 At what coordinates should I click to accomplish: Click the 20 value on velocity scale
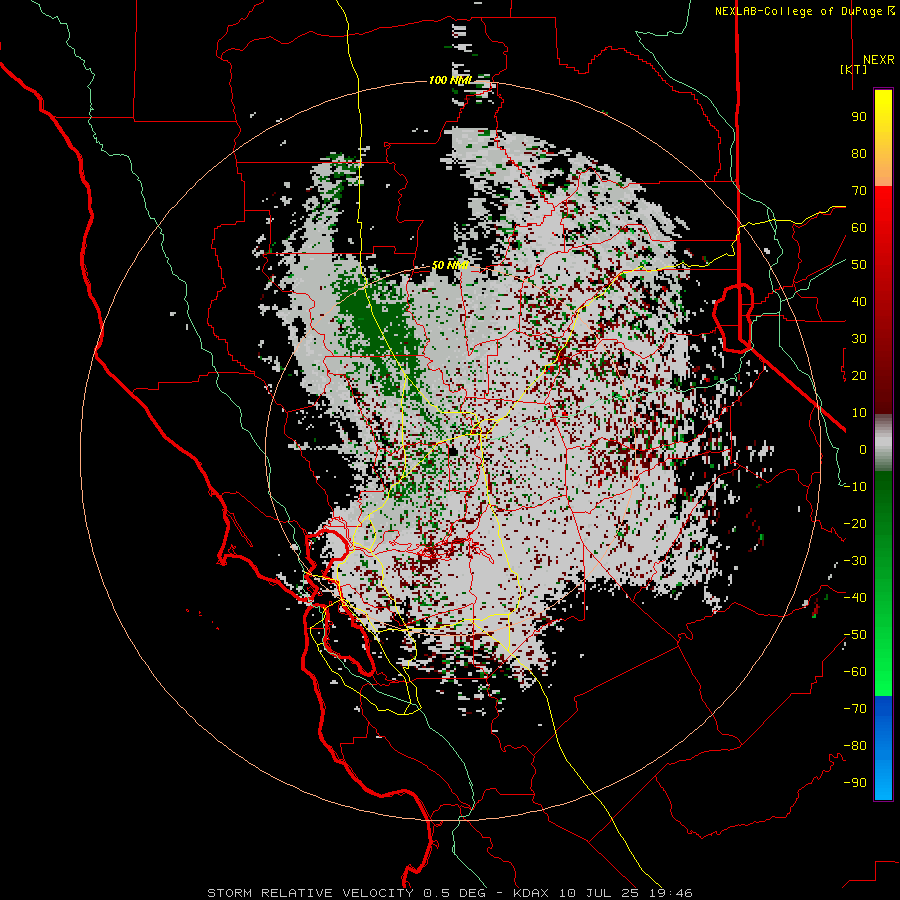pos(859,375)
